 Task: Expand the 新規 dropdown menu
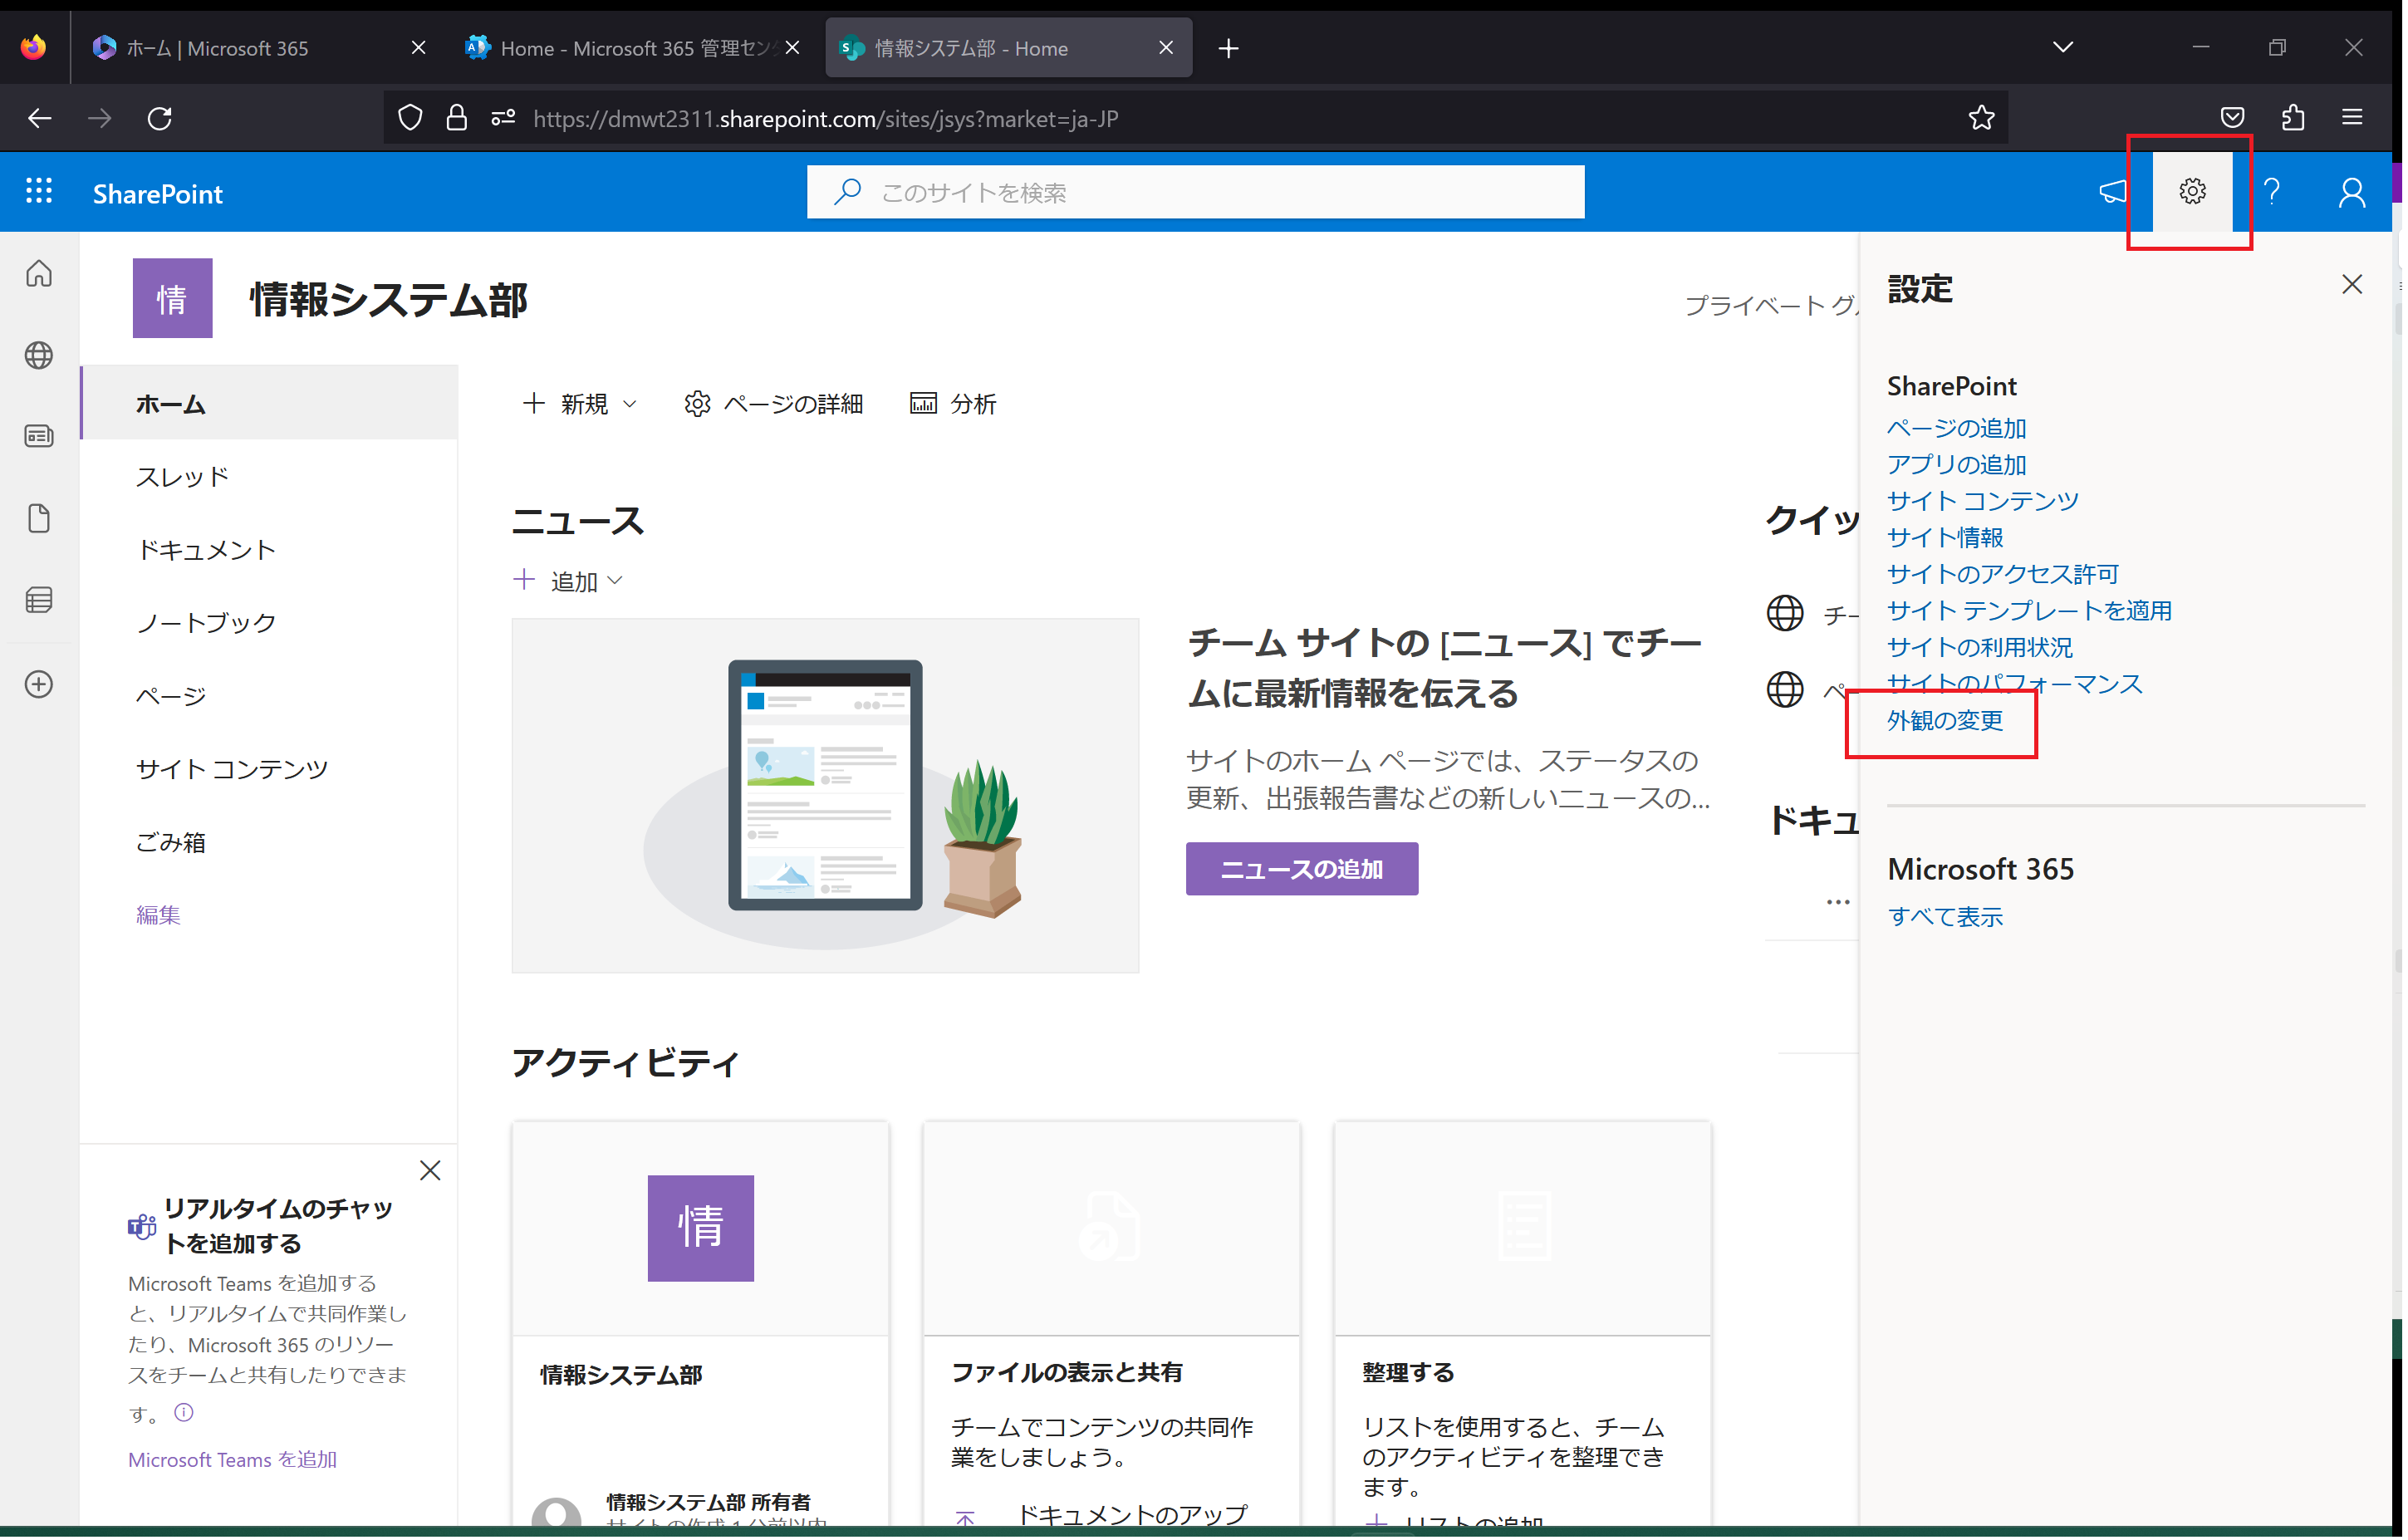pyautogui.click(x=580, y=404)
